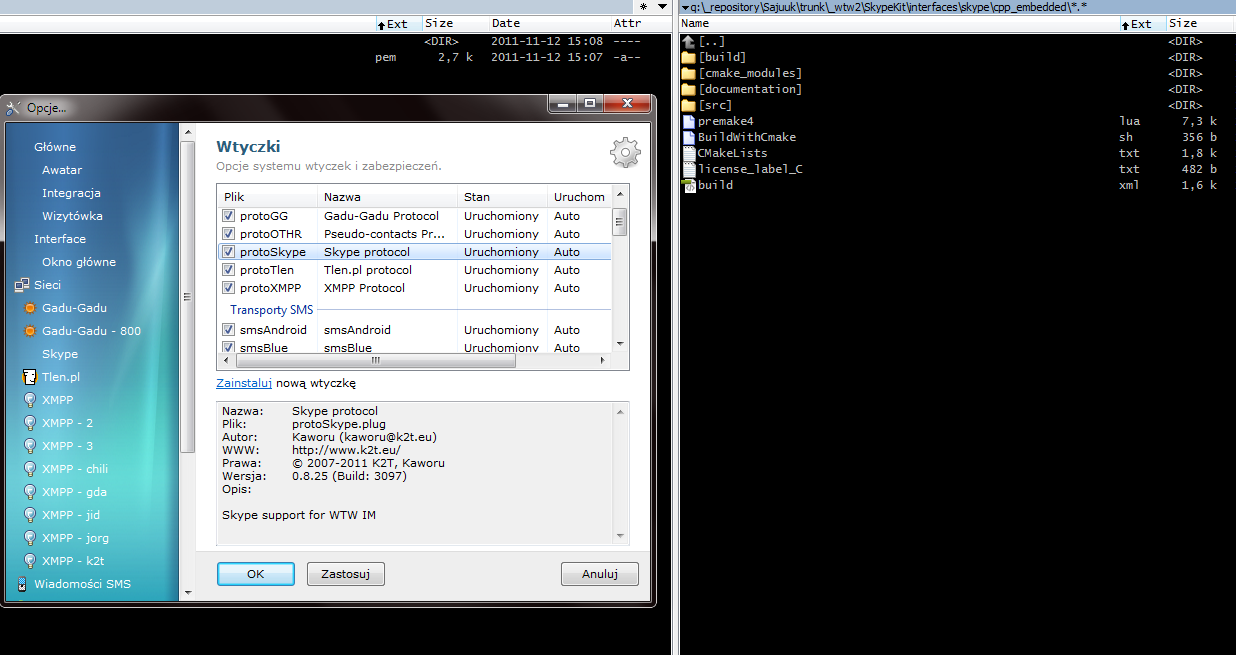
Task: Click the [cmake_modules] folder icon
Action: point(688,73)
